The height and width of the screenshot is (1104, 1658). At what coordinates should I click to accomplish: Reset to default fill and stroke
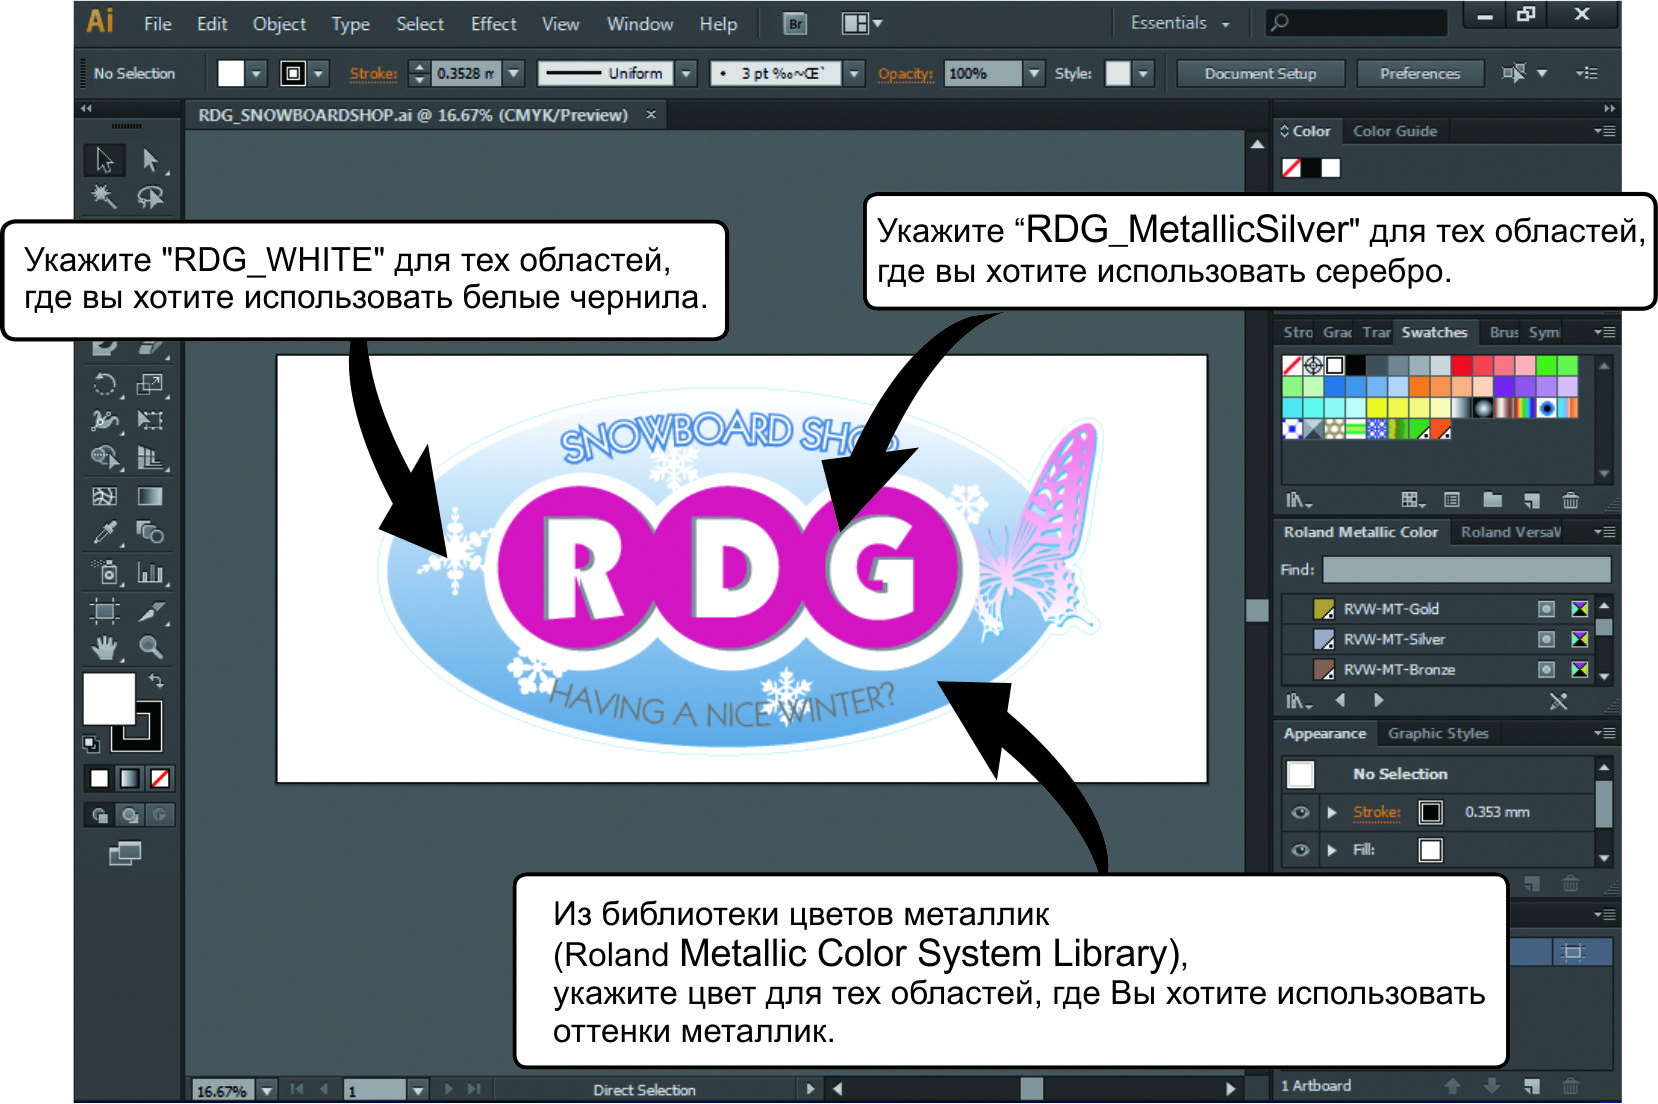[91, 743]
